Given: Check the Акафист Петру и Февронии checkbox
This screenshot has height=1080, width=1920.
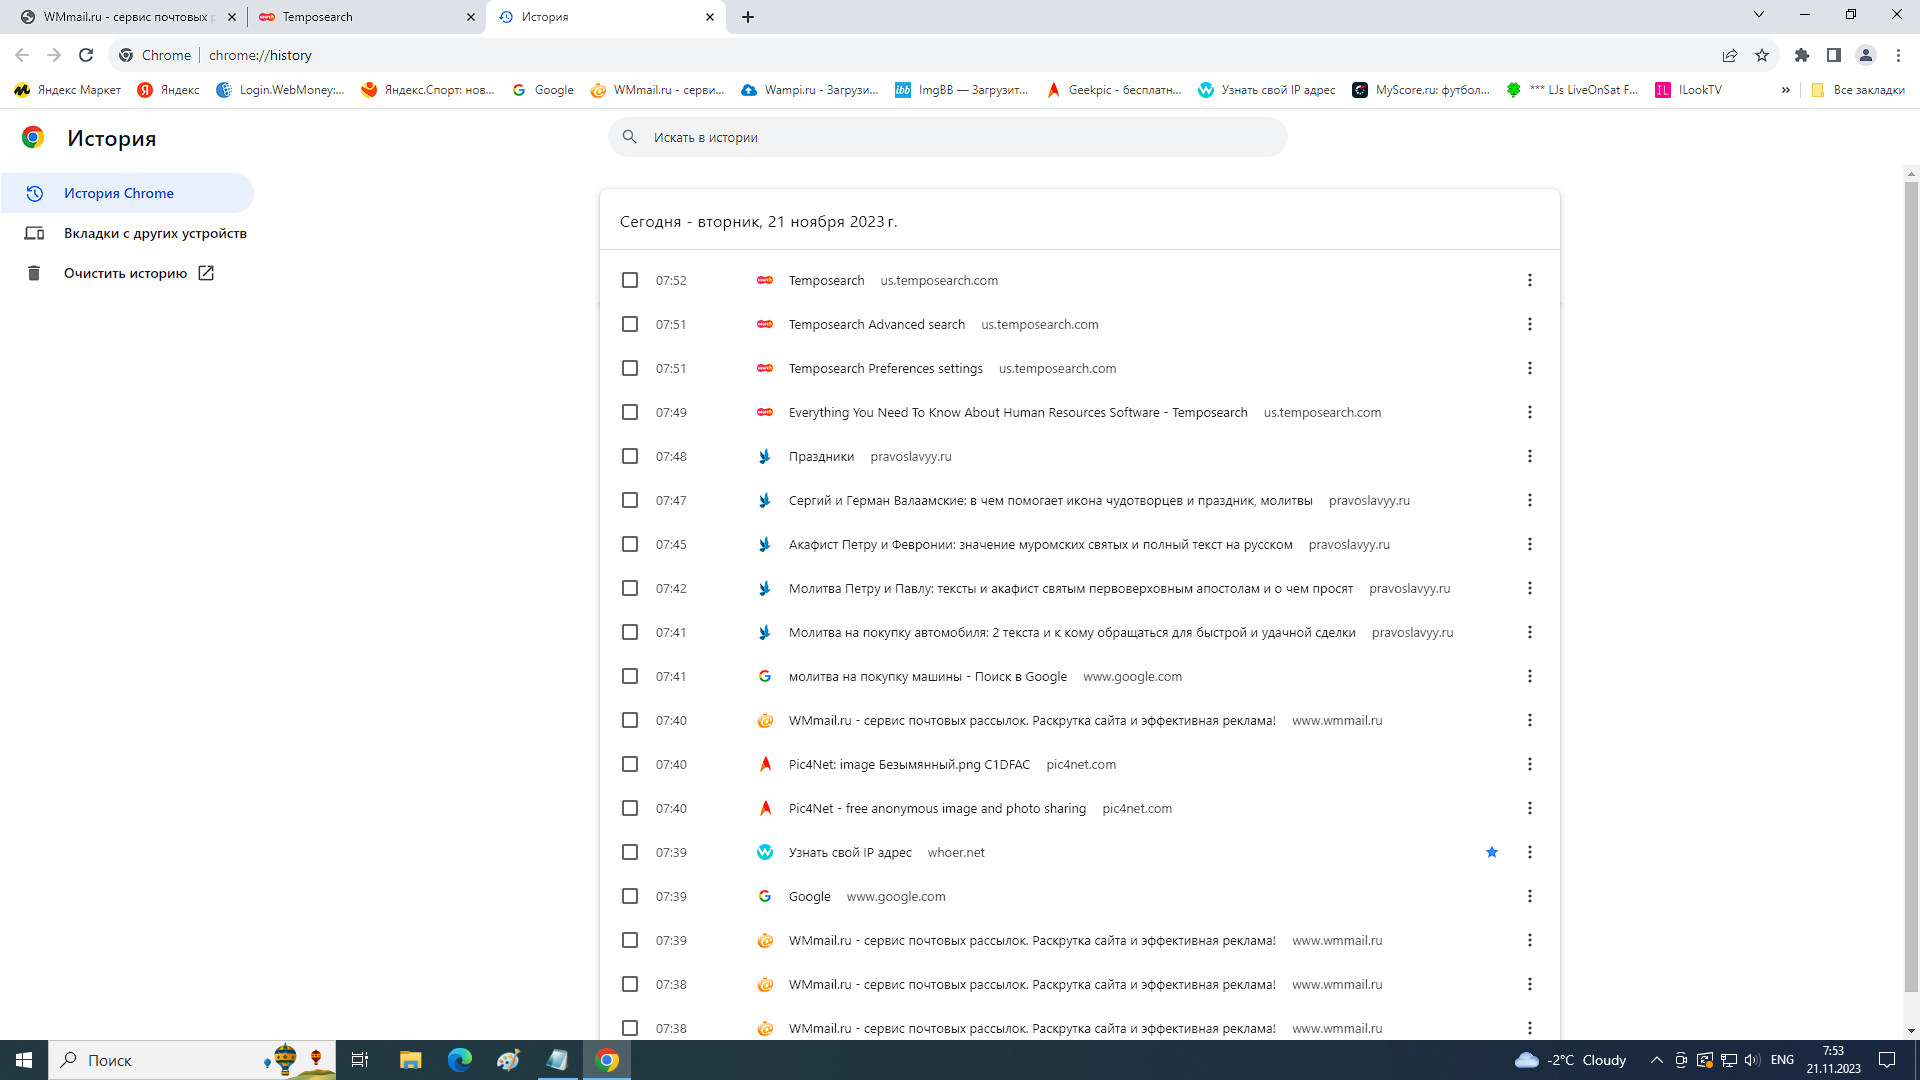Looking at the screenshot, I should pyautogui.click(x=630, y=544).
